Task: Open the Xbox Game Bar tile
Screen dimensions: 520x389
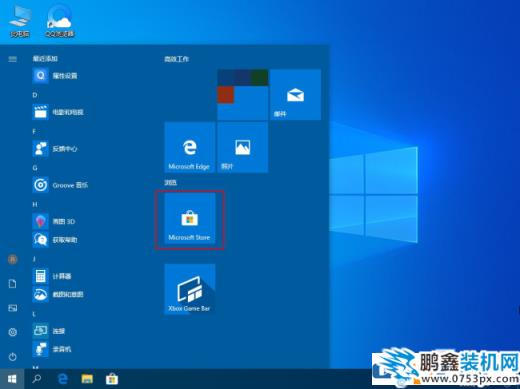Action: click(190, 289)
